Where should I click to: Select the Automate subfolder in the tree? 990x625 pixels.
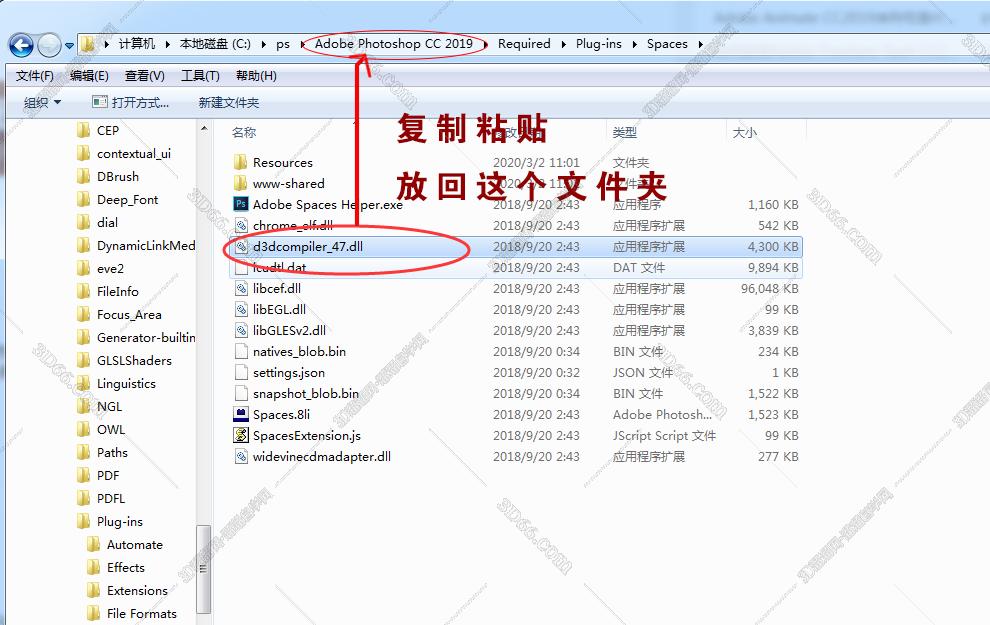(x=125, y=544)
